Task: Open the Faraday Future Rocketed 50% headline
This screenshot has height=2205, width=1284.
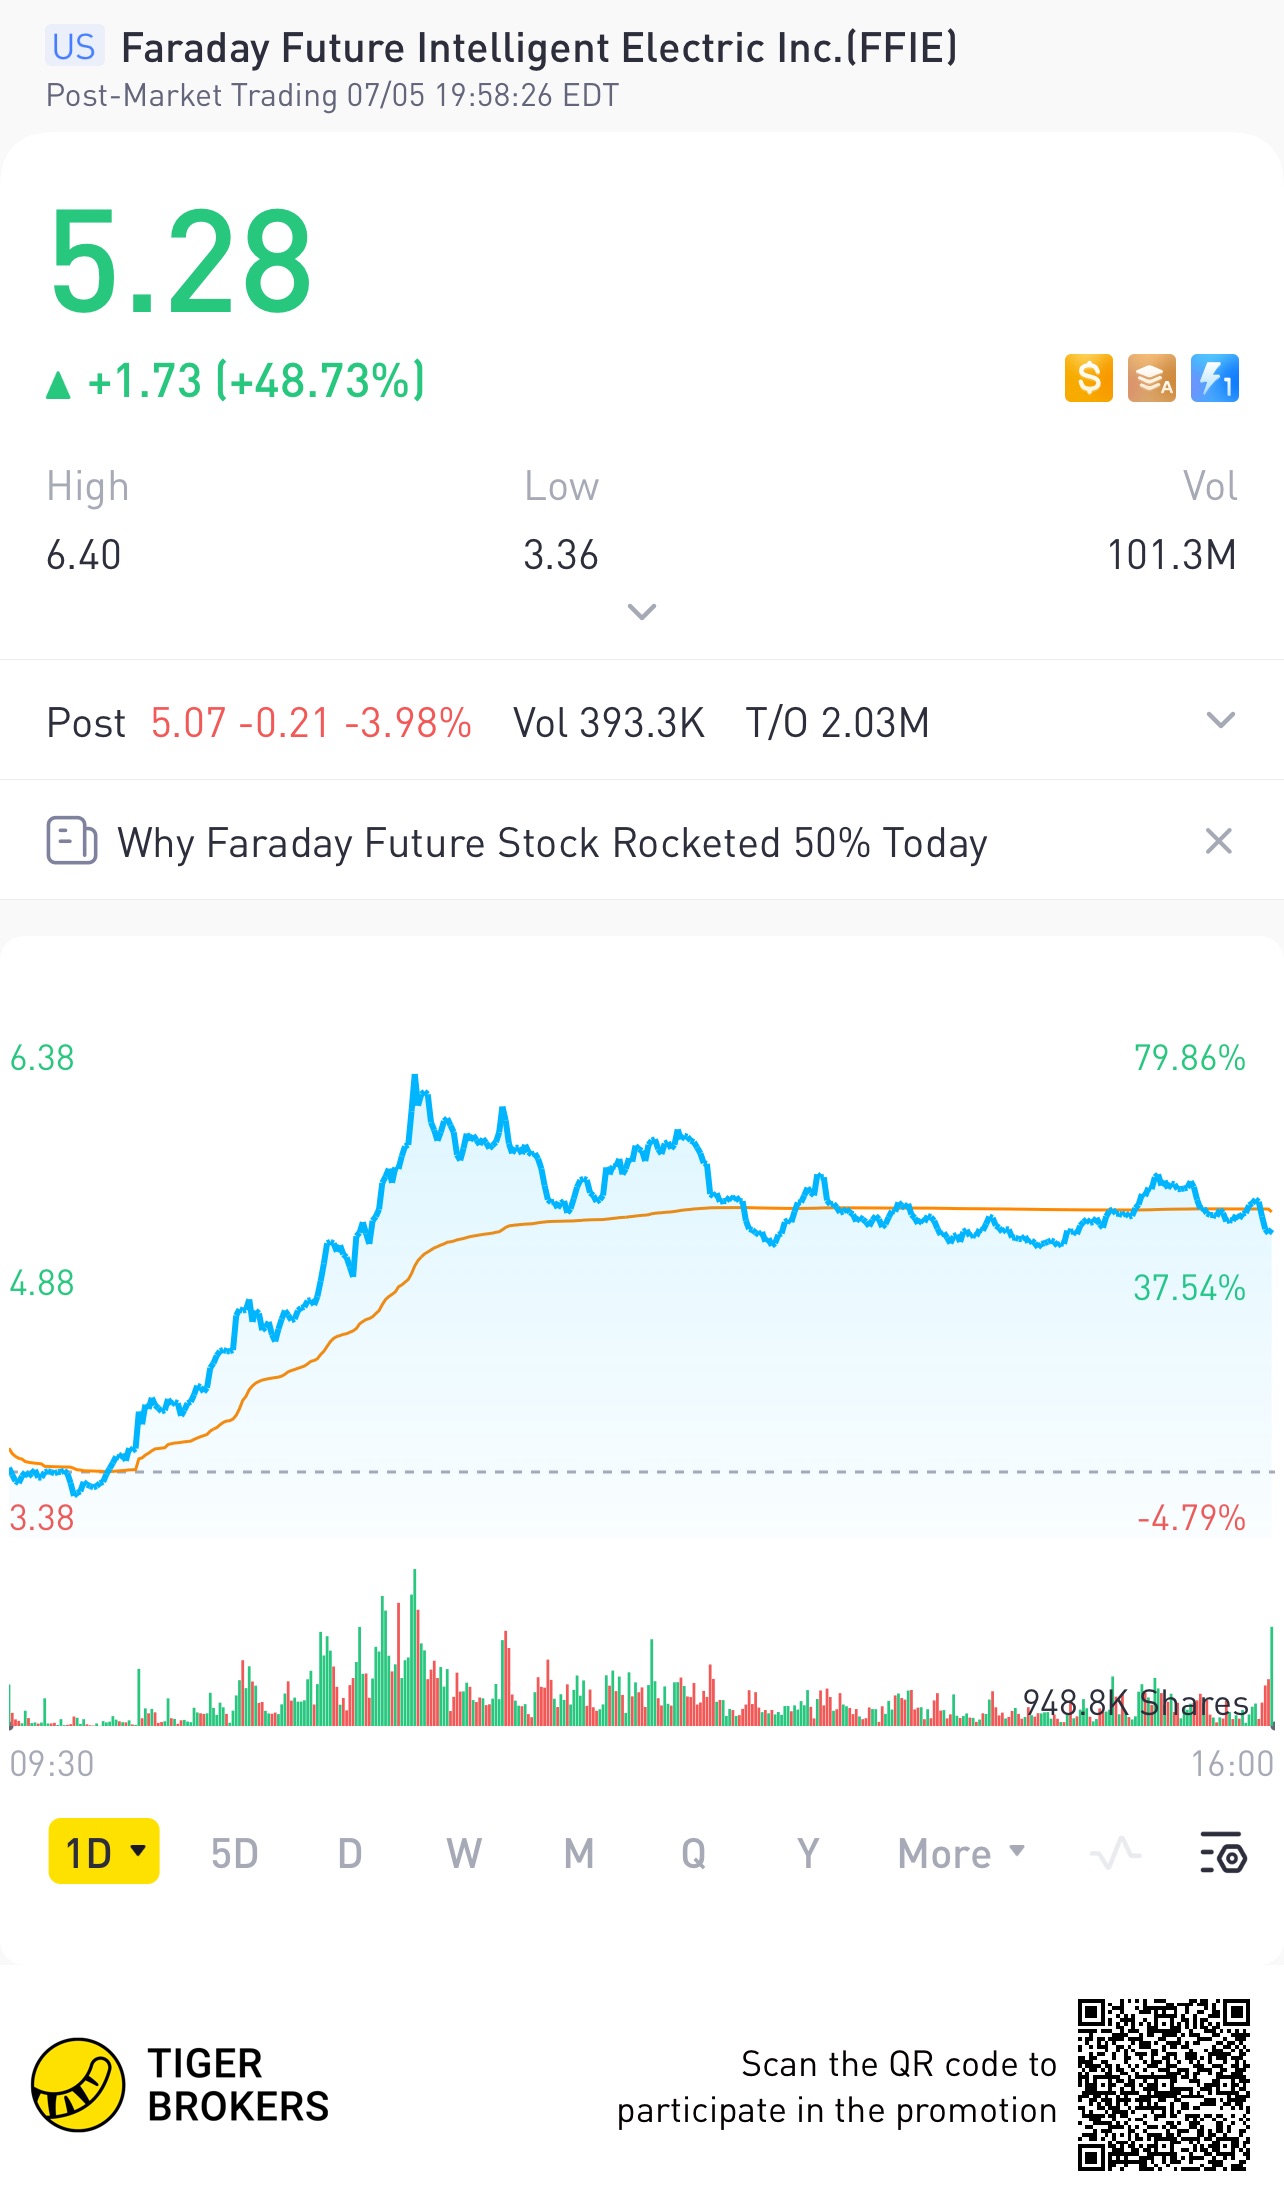Action: pos(552,843)
